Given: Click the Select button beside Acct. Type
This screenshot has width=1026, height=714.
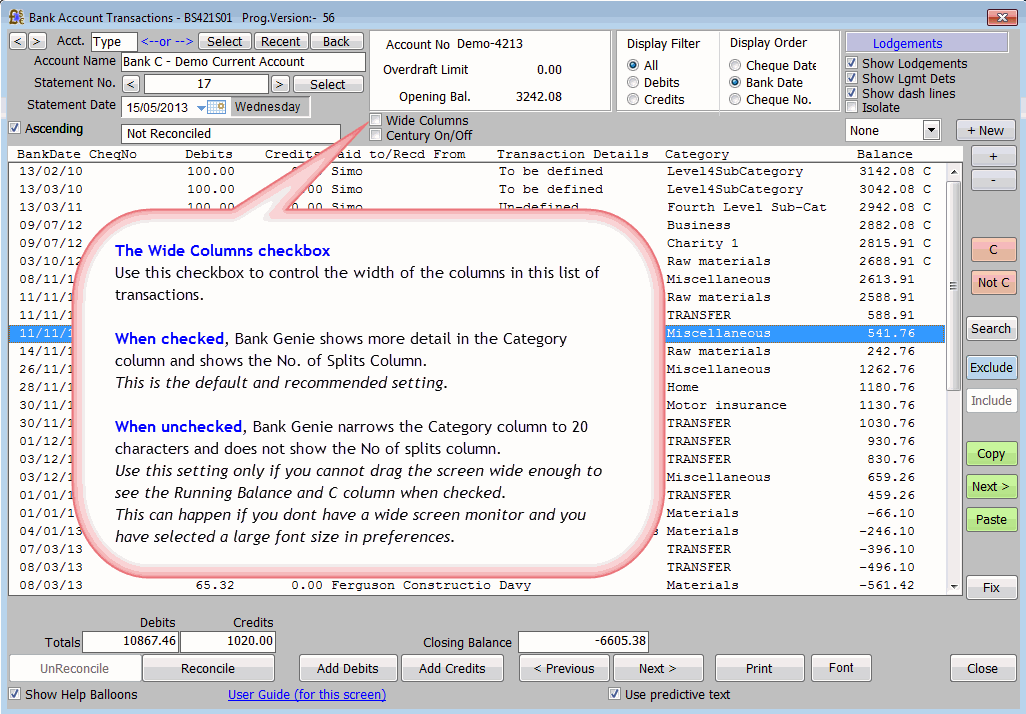Looking at the screenshot, I should click(x=225, y=41).
